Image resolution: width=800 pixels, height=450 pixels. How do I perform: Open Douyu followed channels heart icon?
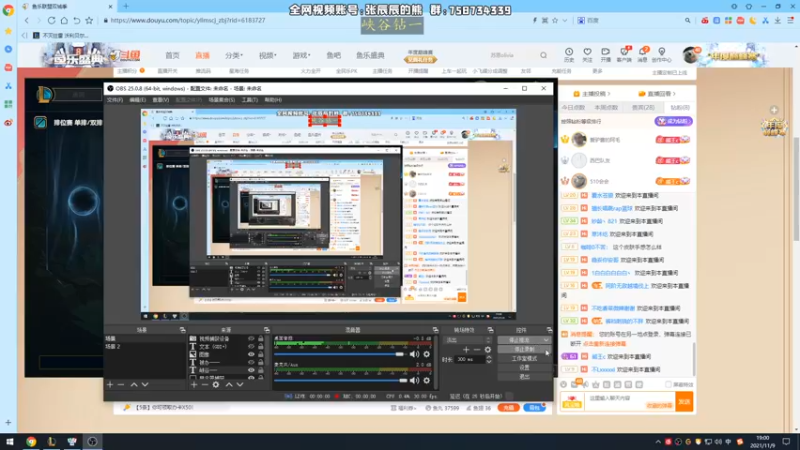point(587,54)
